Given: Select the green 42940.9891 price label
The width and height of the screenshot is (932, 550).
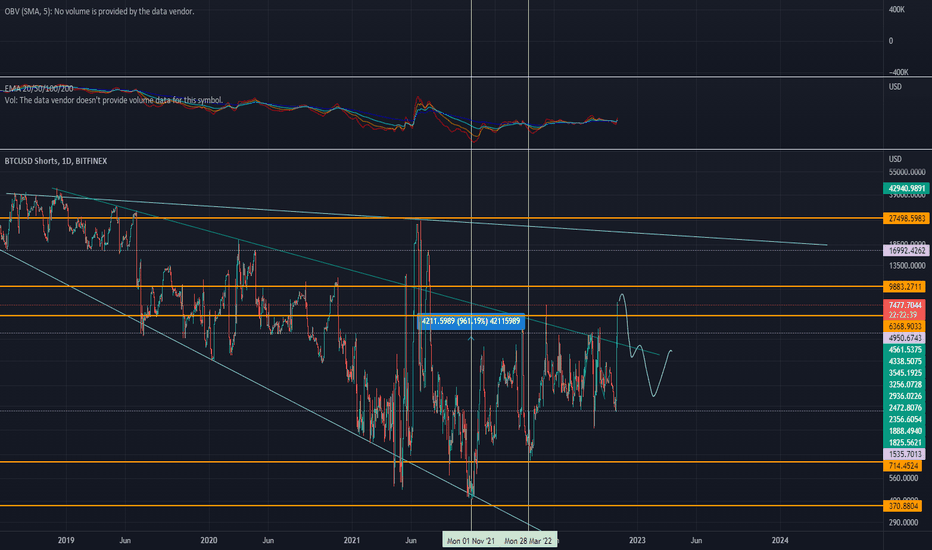Looking at the screenshot, I should (x=906, y=188).
